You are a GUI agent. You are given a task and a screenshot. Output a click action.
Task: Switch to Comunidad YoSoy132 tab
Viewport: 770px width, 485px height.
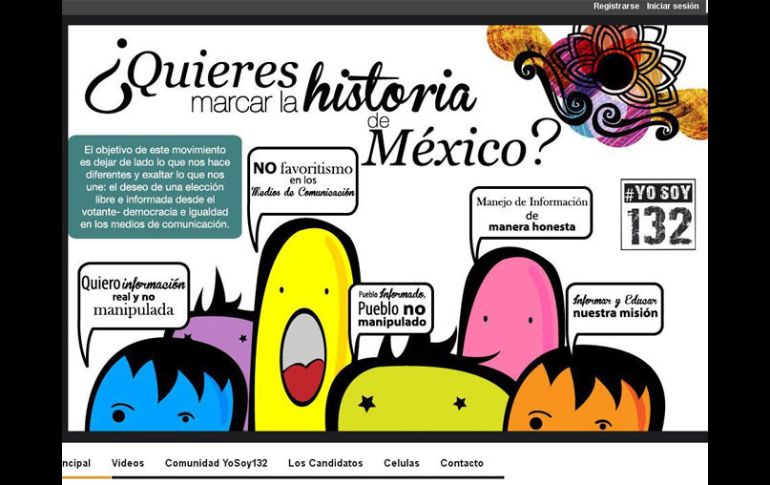click(x=215, y=463)
